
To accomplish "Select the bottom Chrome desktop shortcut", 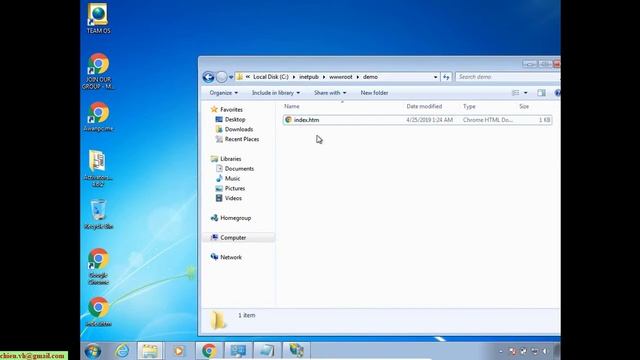I will (98, 312).
